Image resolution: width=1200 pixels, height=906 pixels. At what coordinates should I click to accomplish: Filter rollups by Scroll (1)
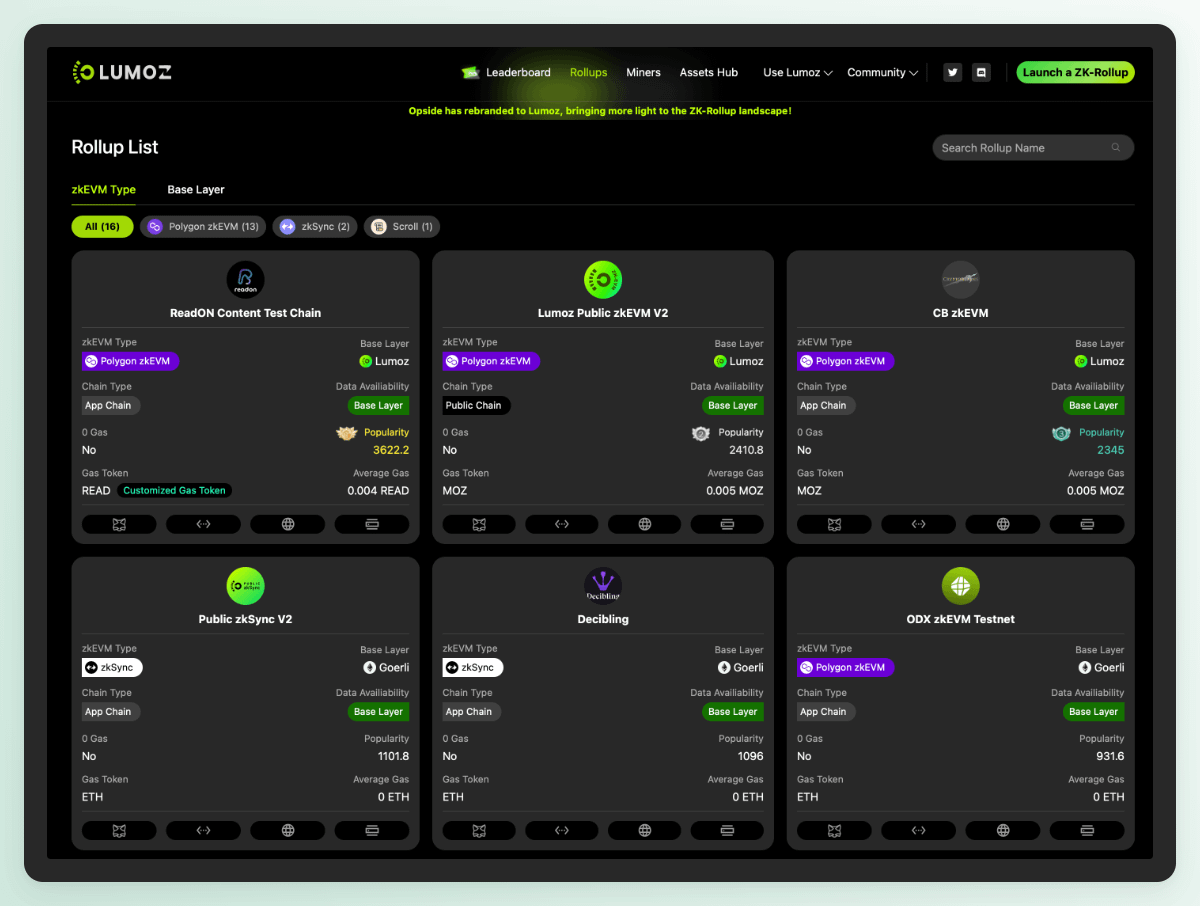pos(402,227)
